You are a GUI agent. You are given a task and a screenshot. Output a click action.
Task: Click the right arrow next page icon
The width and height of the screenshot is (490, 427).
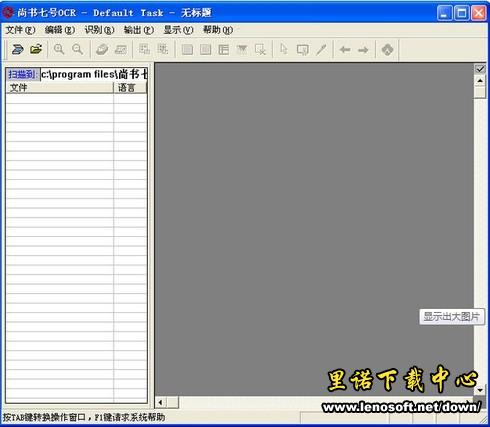[363, 50]
